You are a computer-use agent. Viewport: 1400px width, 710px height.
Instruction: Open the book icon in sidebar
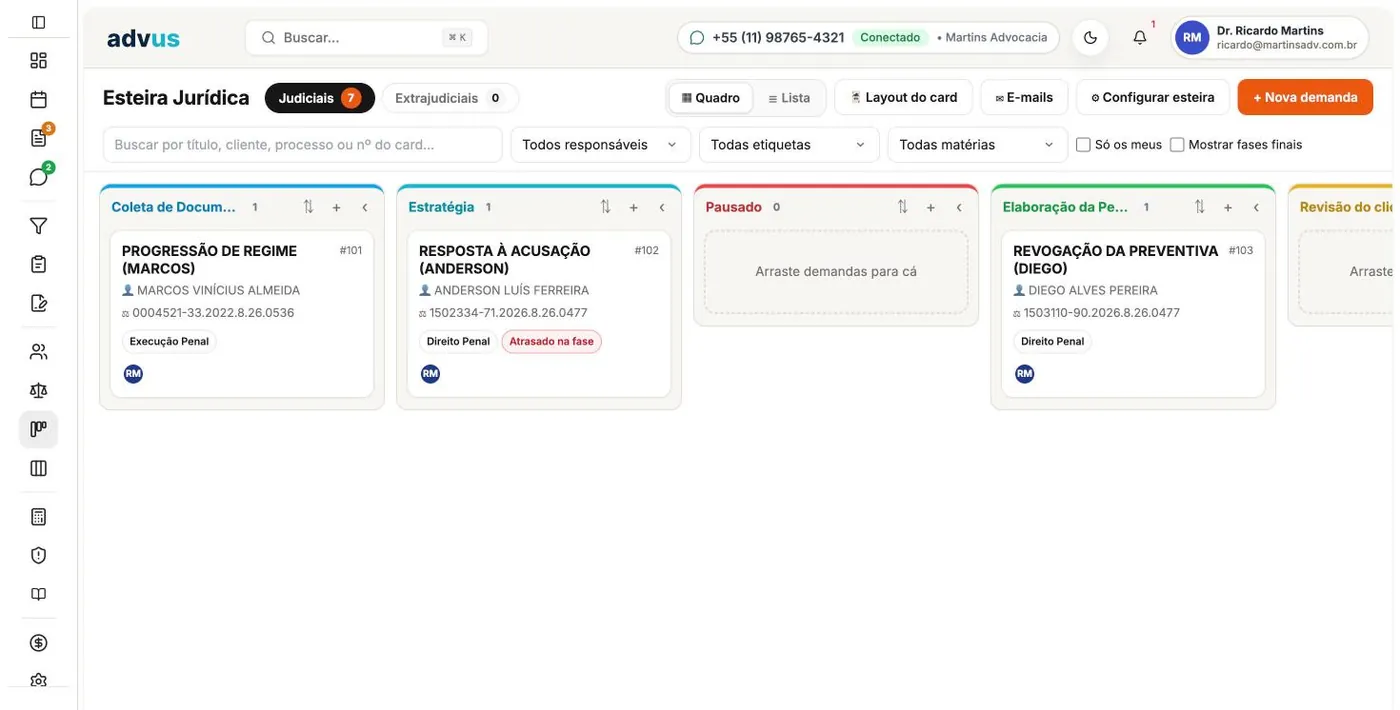(x=38, y=594)
